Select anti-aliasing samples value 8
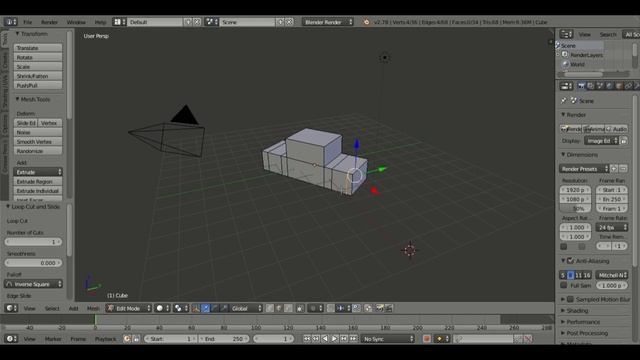This screenshot has height=360, width=640. coord(571,275)
